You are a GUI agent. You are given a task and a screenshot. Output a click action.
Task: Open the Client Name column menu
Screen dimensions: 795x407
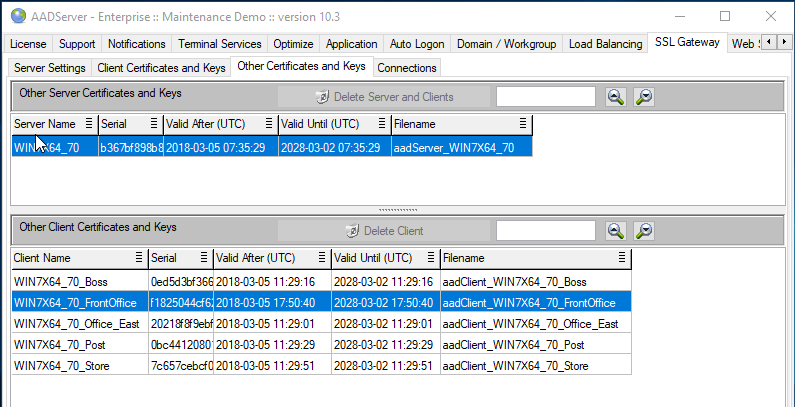point(139,258)
